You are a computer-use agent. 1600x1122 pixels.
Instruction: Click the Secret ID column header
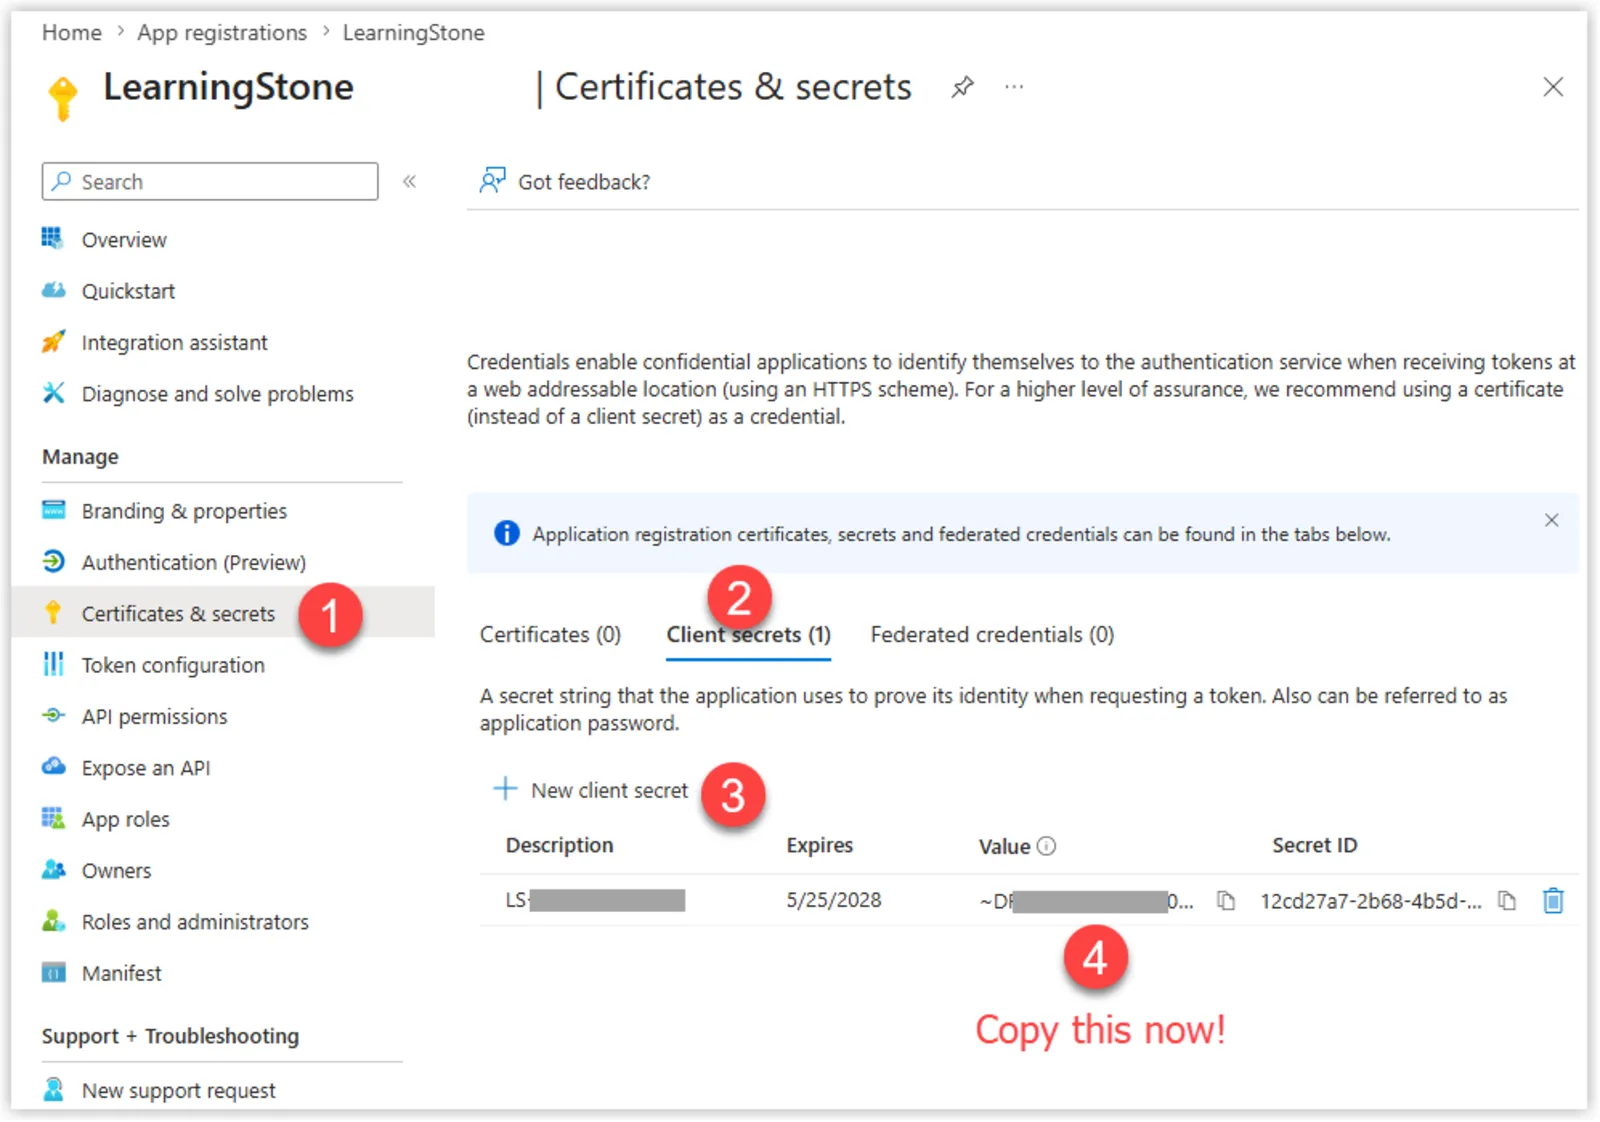(1314, 845)
